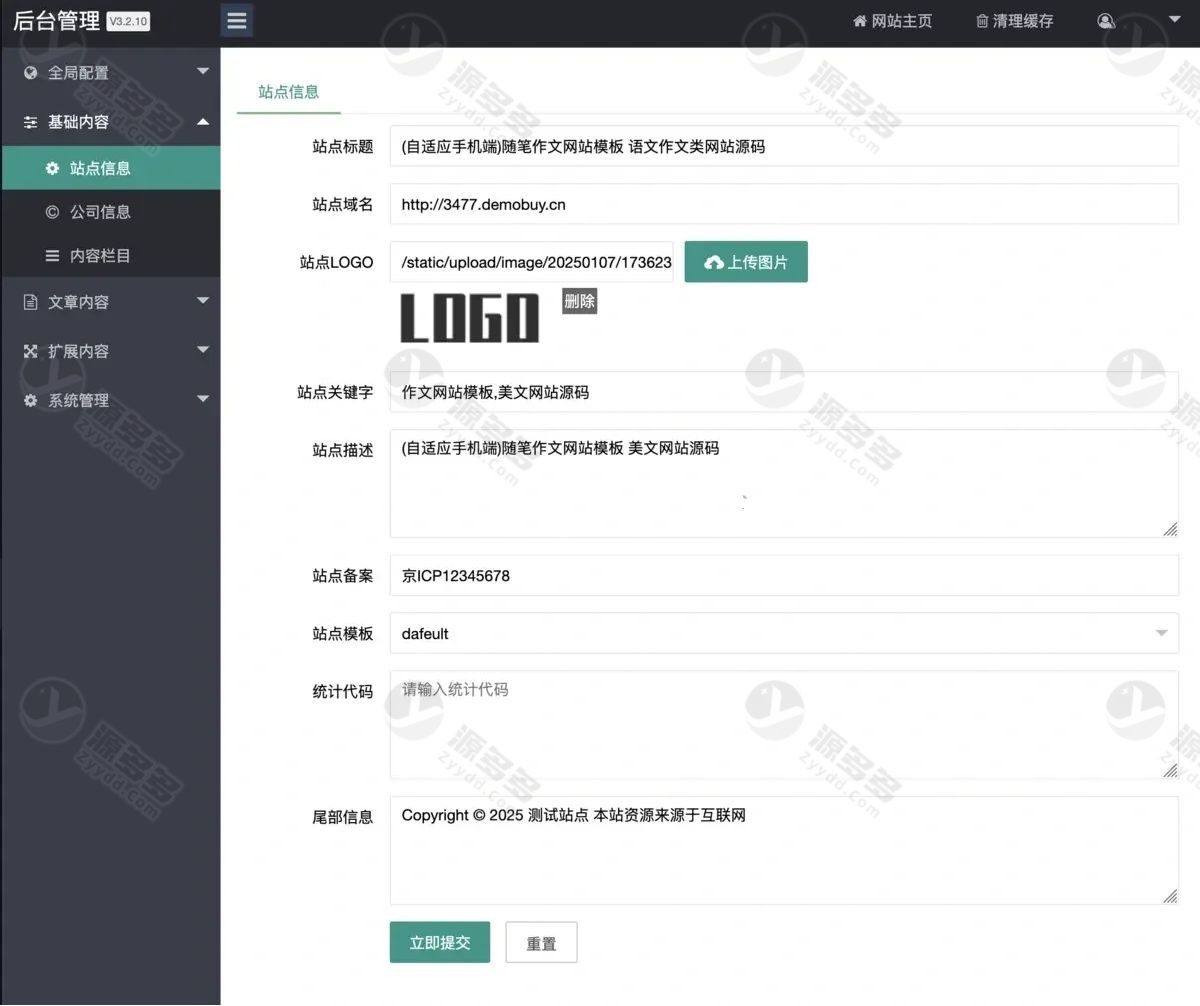Image resolution: width=1200 pixels, height=1006 pixels.
Task: Click the 清理缓存 link
Action: click(x=1014, y=21)
